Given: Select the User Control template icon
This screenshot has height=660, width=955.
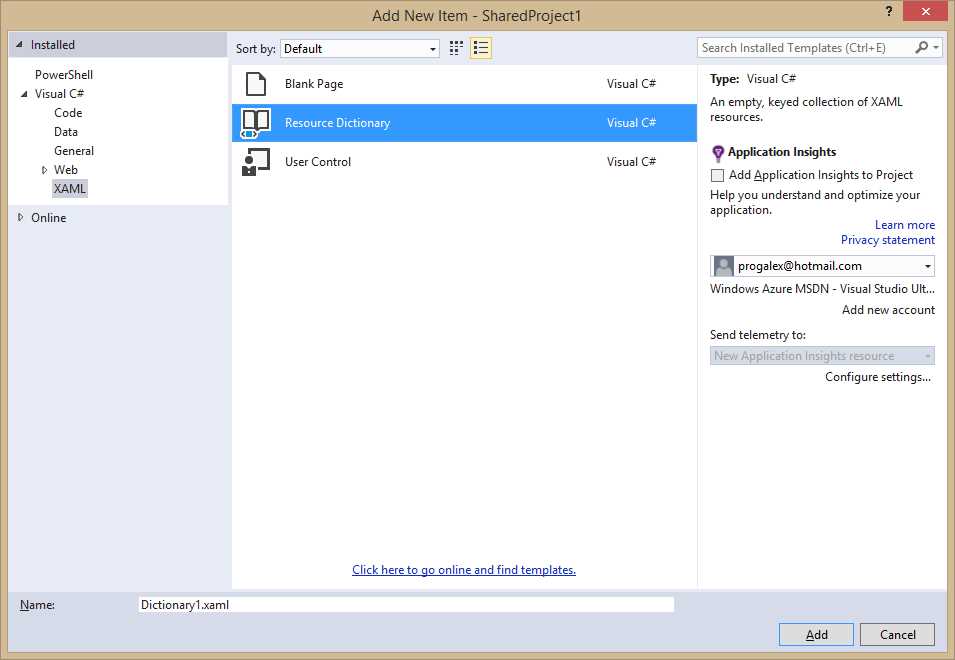Looking at the screenshot, I should 256,161.
